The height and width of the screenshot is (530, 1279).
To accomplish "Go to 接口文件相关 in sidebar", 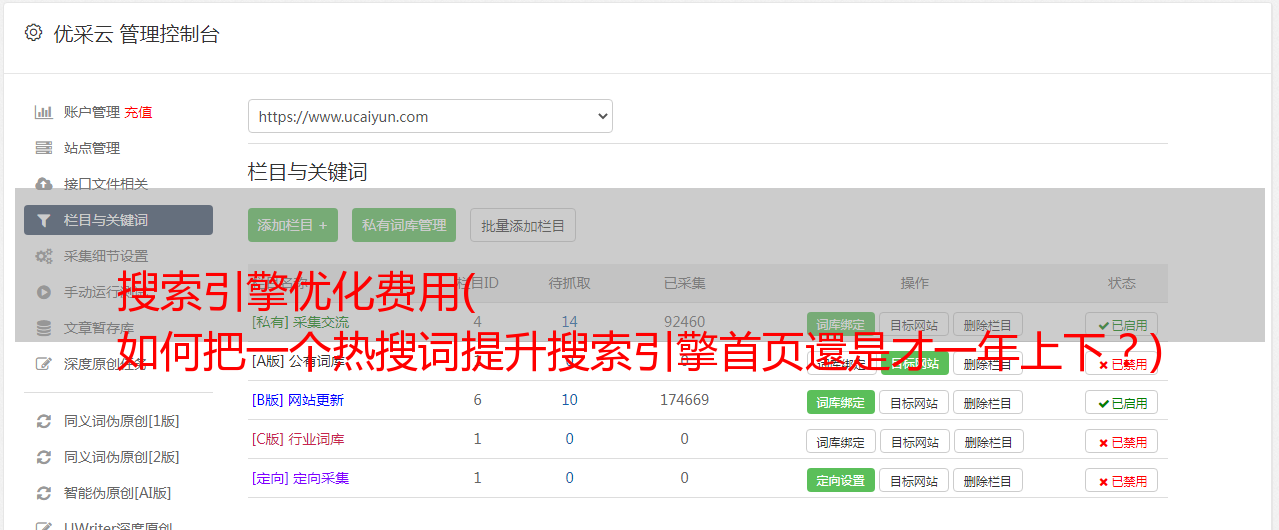I will [106, 184].
